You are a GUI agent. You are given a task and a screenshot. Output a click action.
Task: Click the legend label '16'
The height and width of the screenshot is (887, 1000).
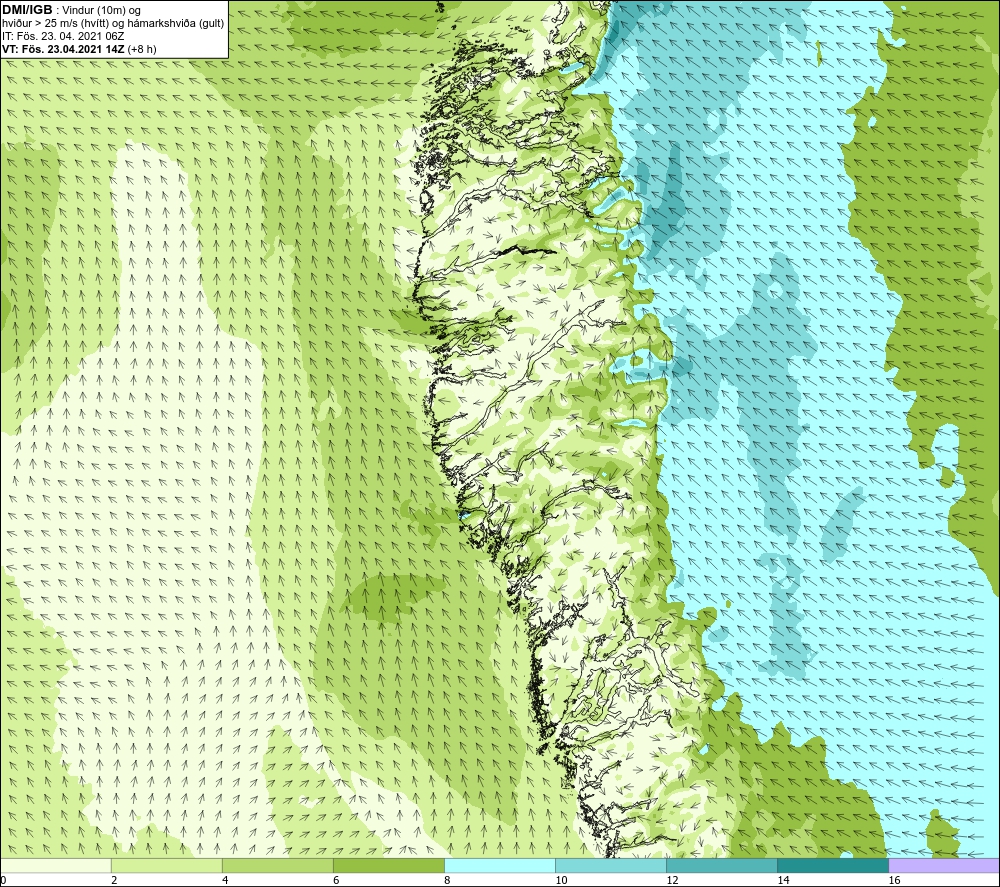coord(894,881)
